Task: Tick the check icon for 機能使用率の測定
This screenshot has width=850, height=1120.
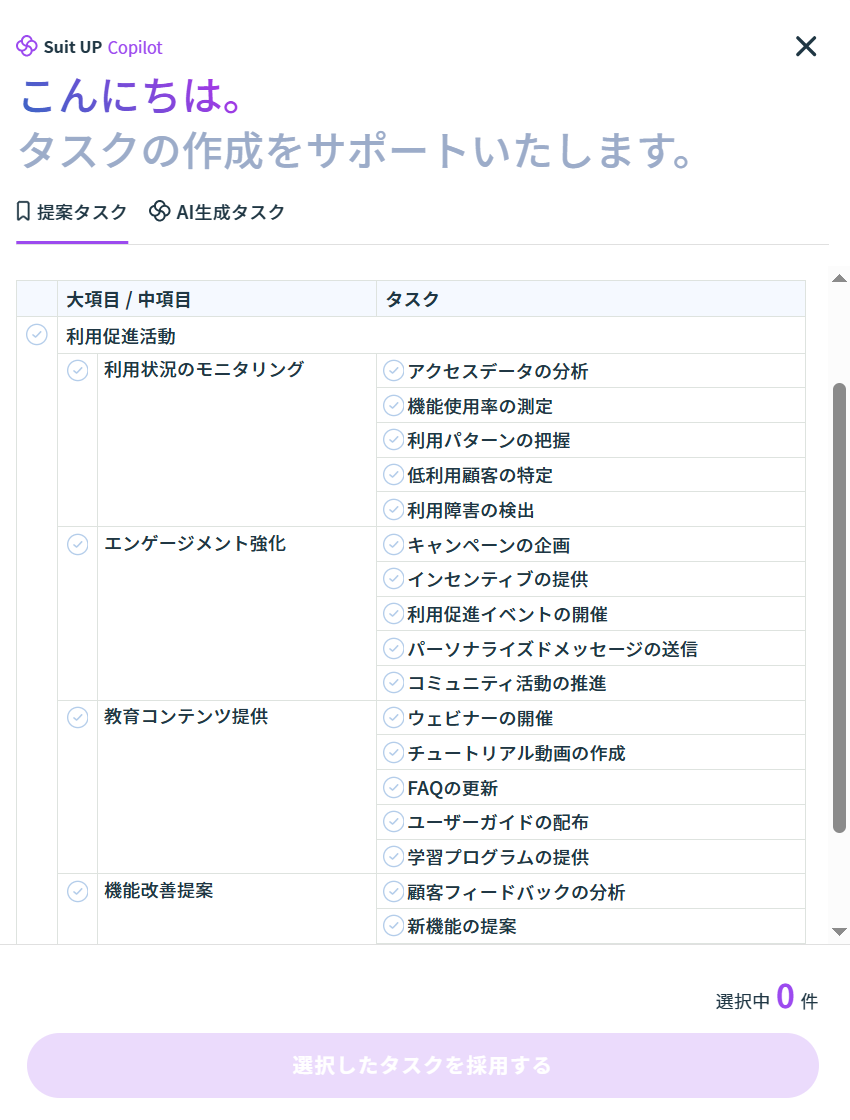Action: (x=393, y=406)
